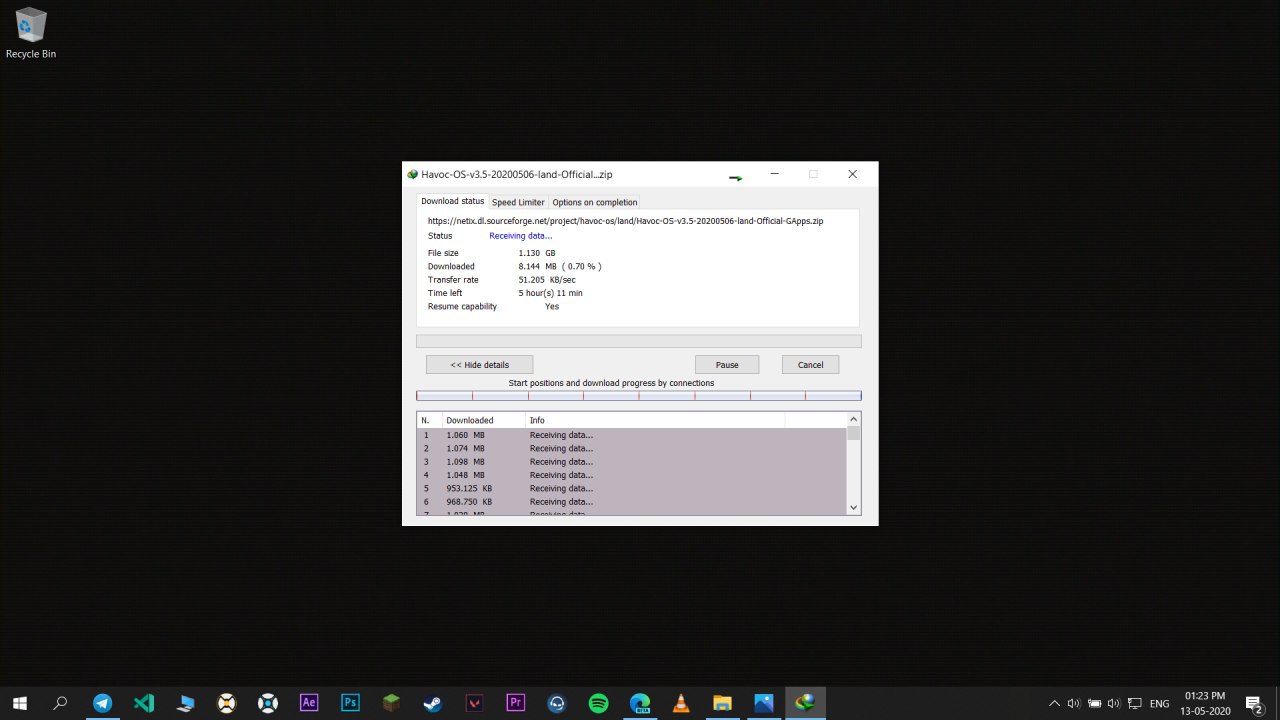
Task: Click the connections list scrollbar thumb
Action: point(853,434)
